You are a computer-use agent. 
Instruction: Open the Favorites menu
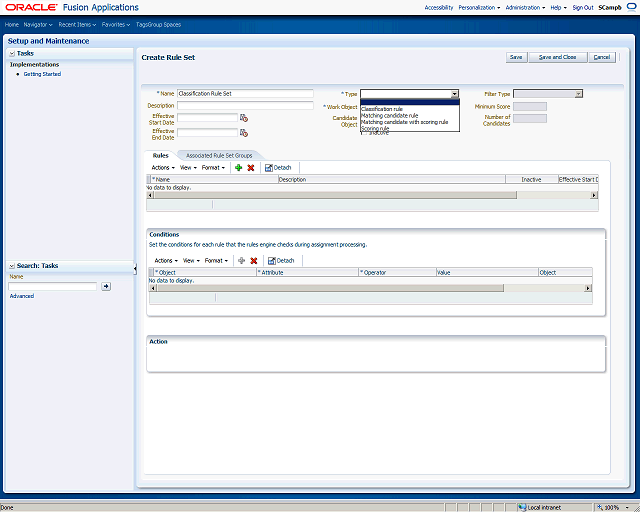pyautogui.click(x=116, y=24)
